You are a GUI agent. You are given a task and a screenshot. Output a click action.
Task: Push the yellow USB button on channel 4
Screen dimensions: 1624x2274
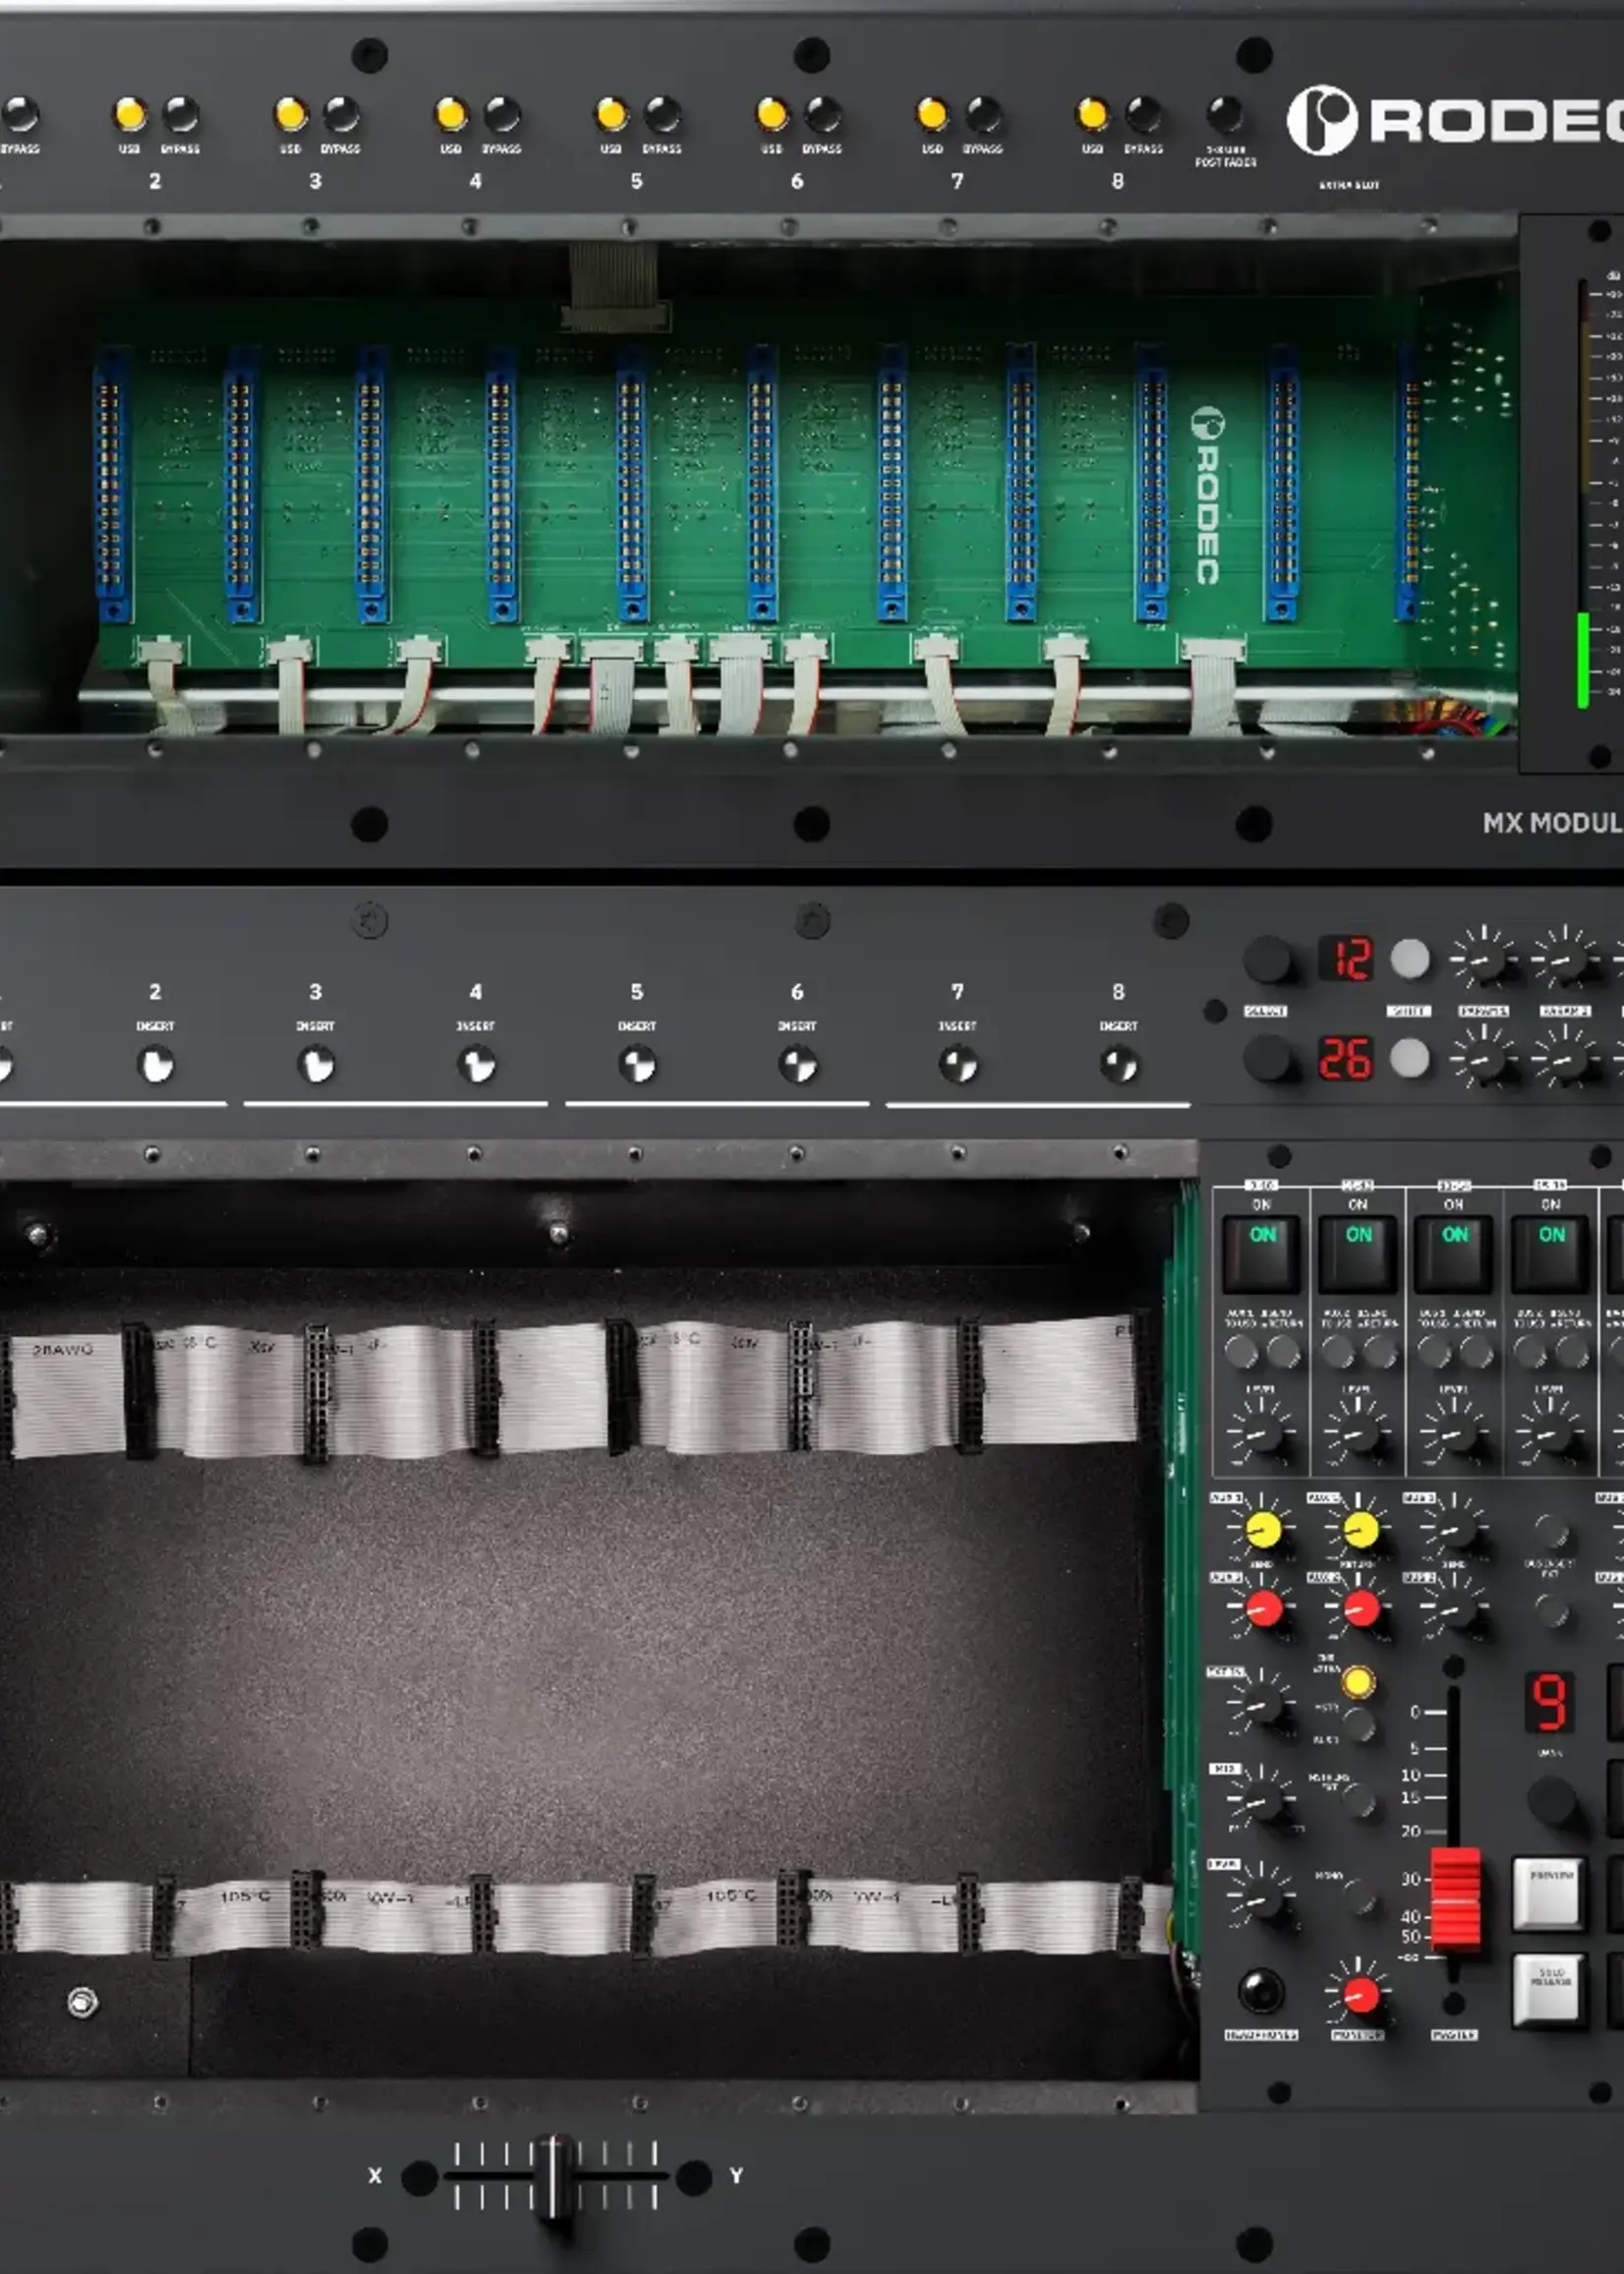[451, 114]
